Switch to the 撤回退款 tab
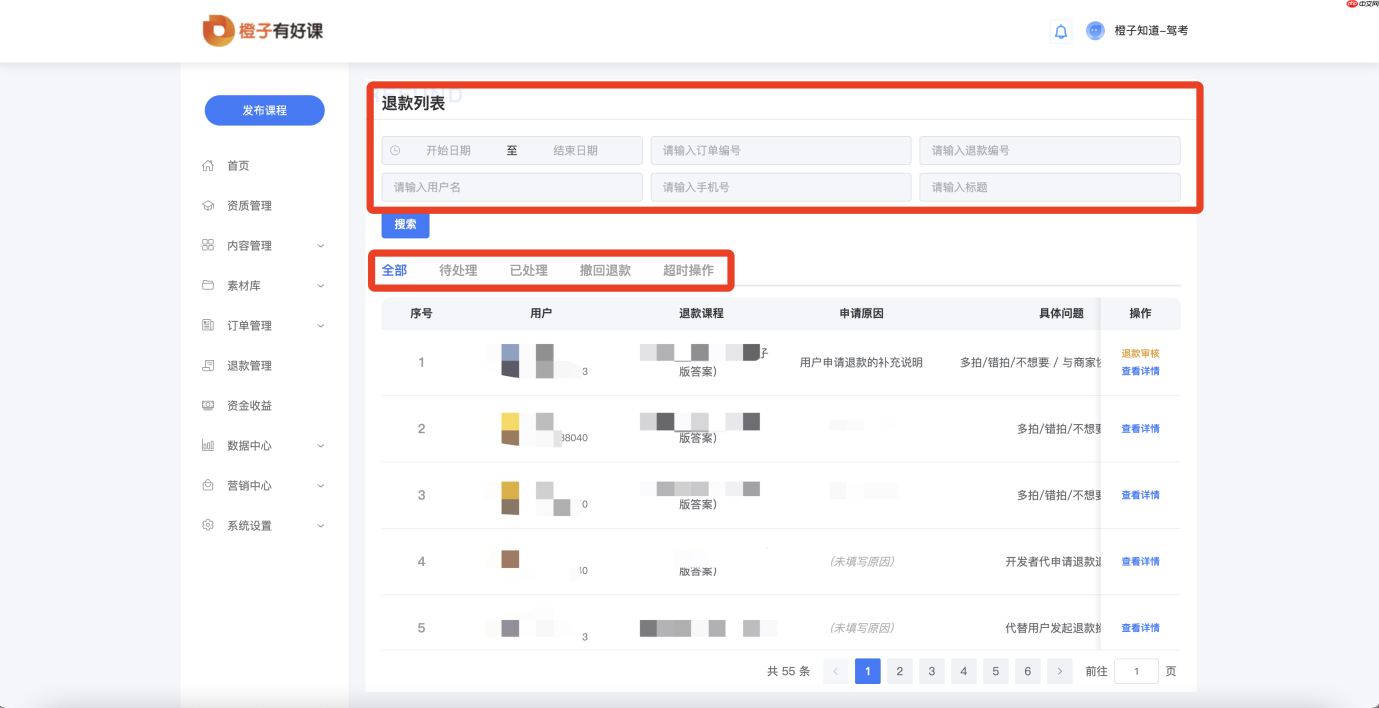Image resolution: width=1379 pixels, height=708 pixels. tap(605, 270)
